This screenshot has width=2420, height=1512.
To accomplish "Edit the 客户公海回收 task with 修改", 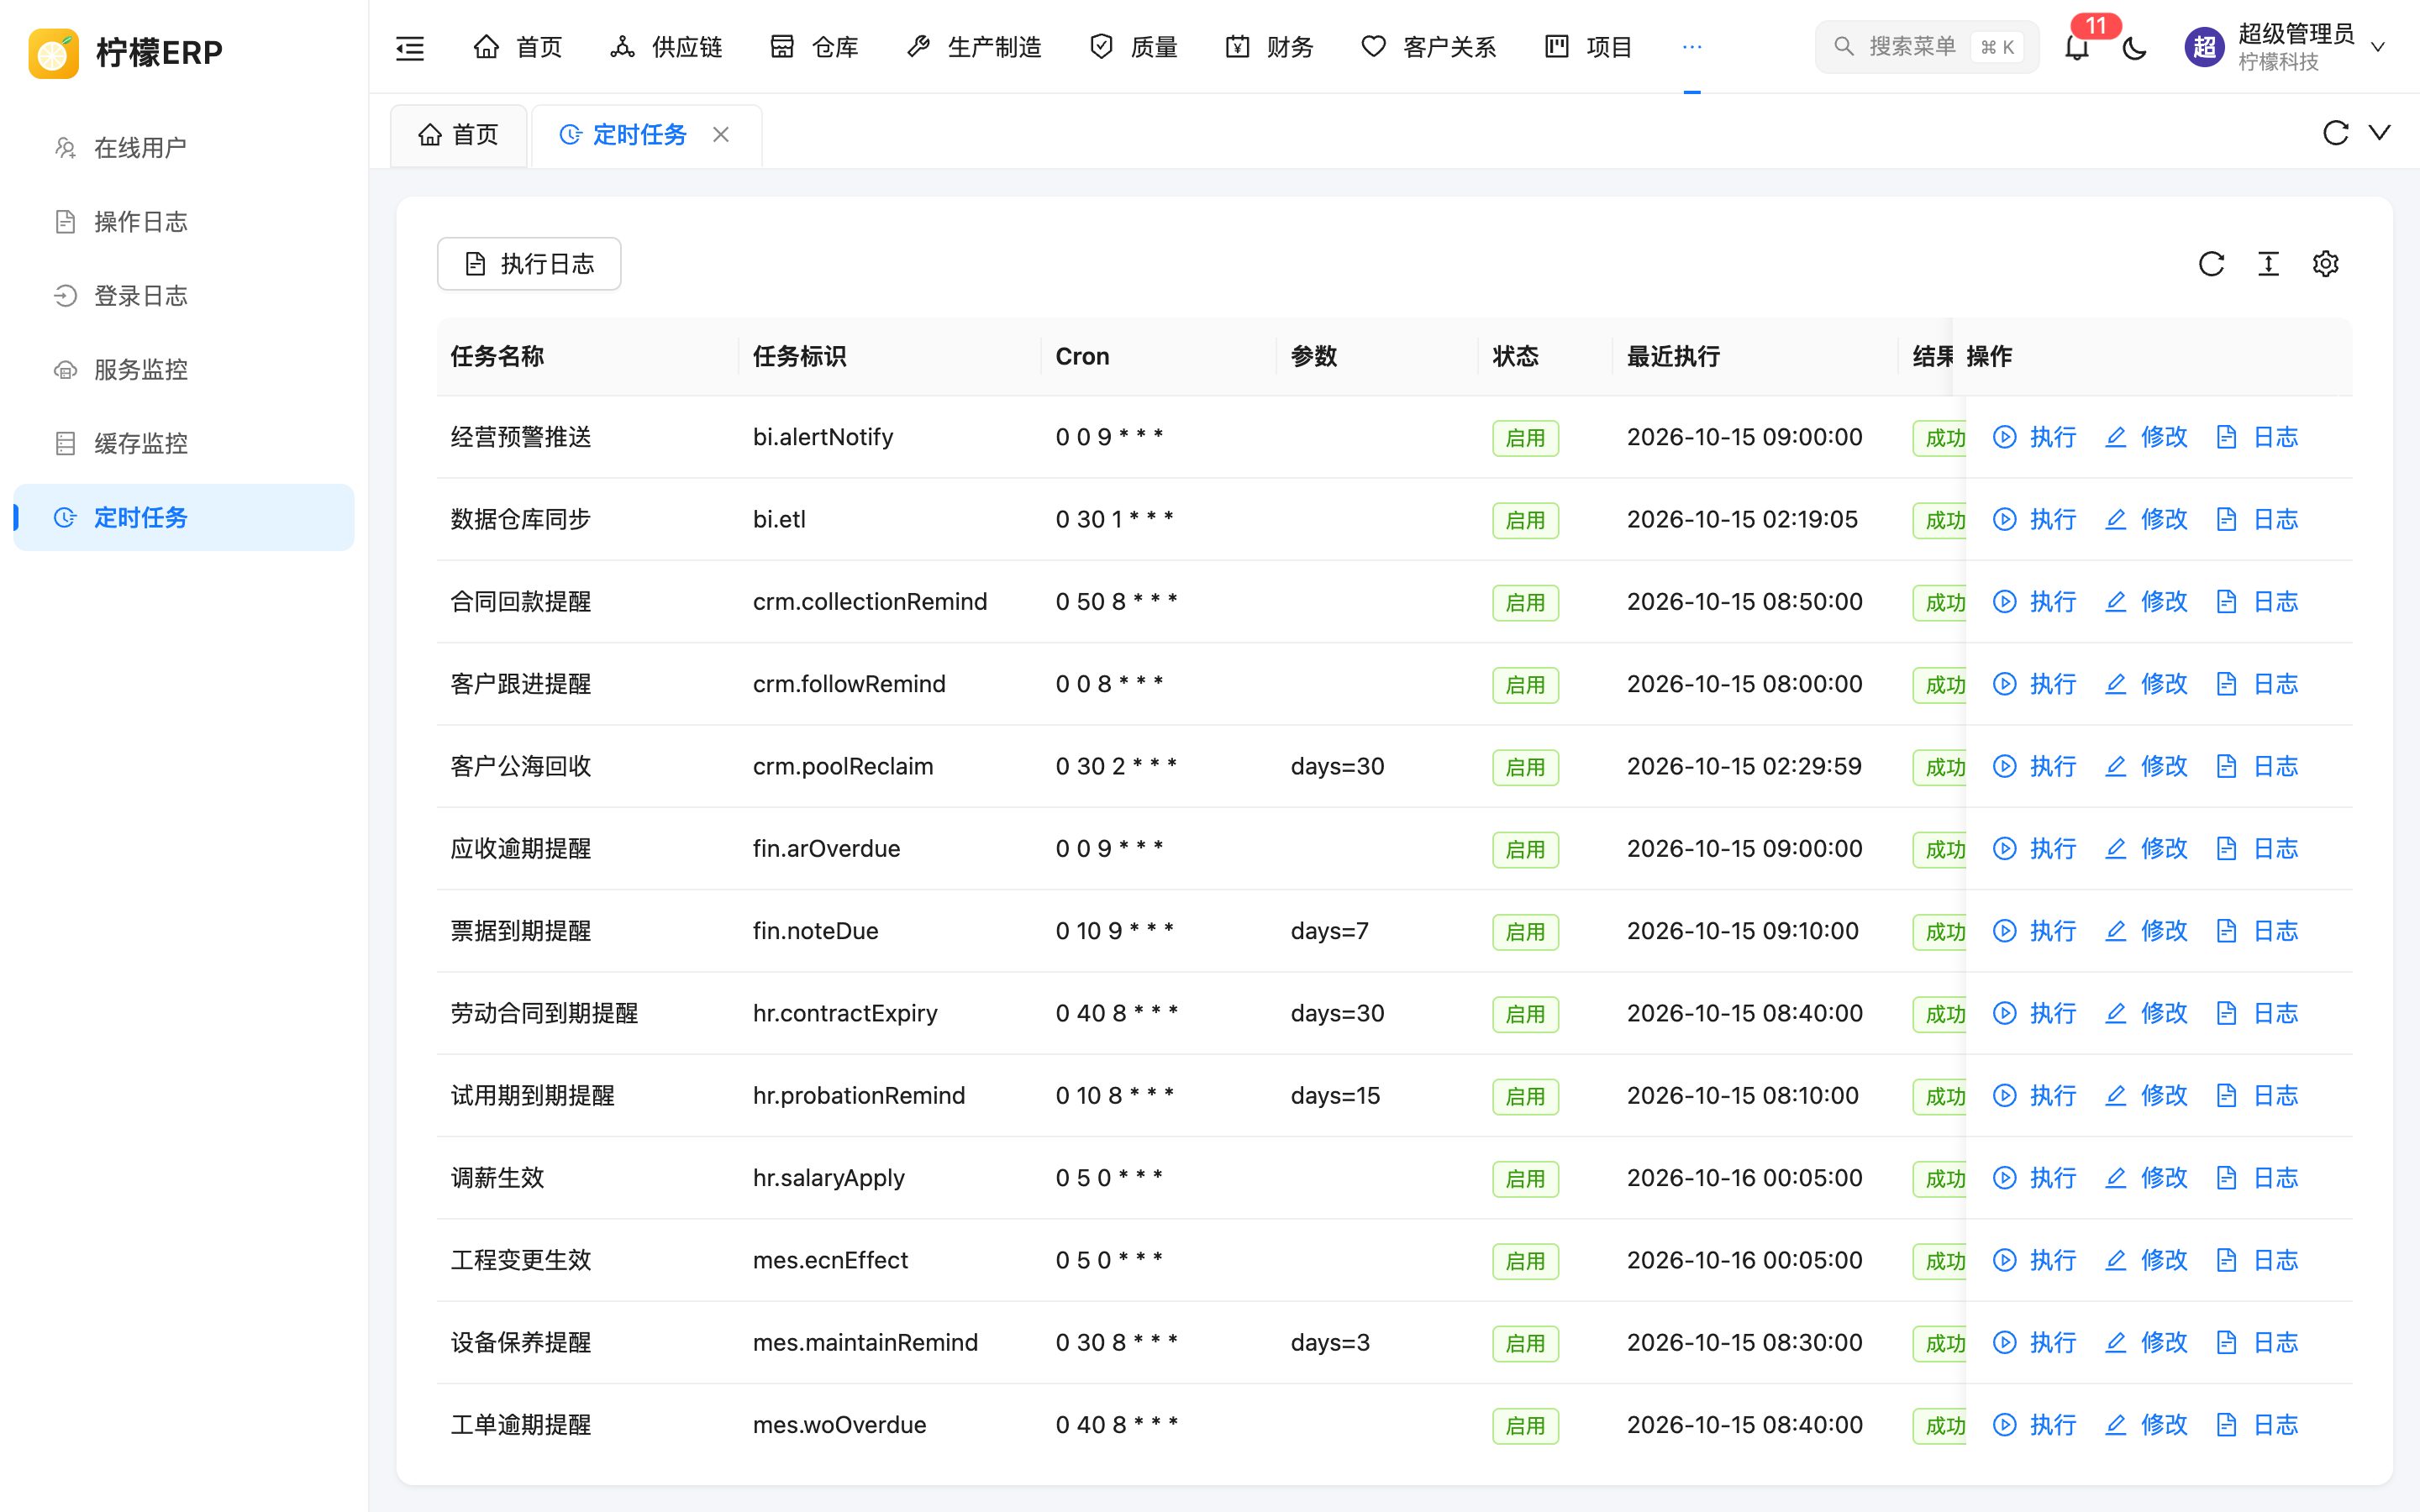I will tap(2146, 766).
